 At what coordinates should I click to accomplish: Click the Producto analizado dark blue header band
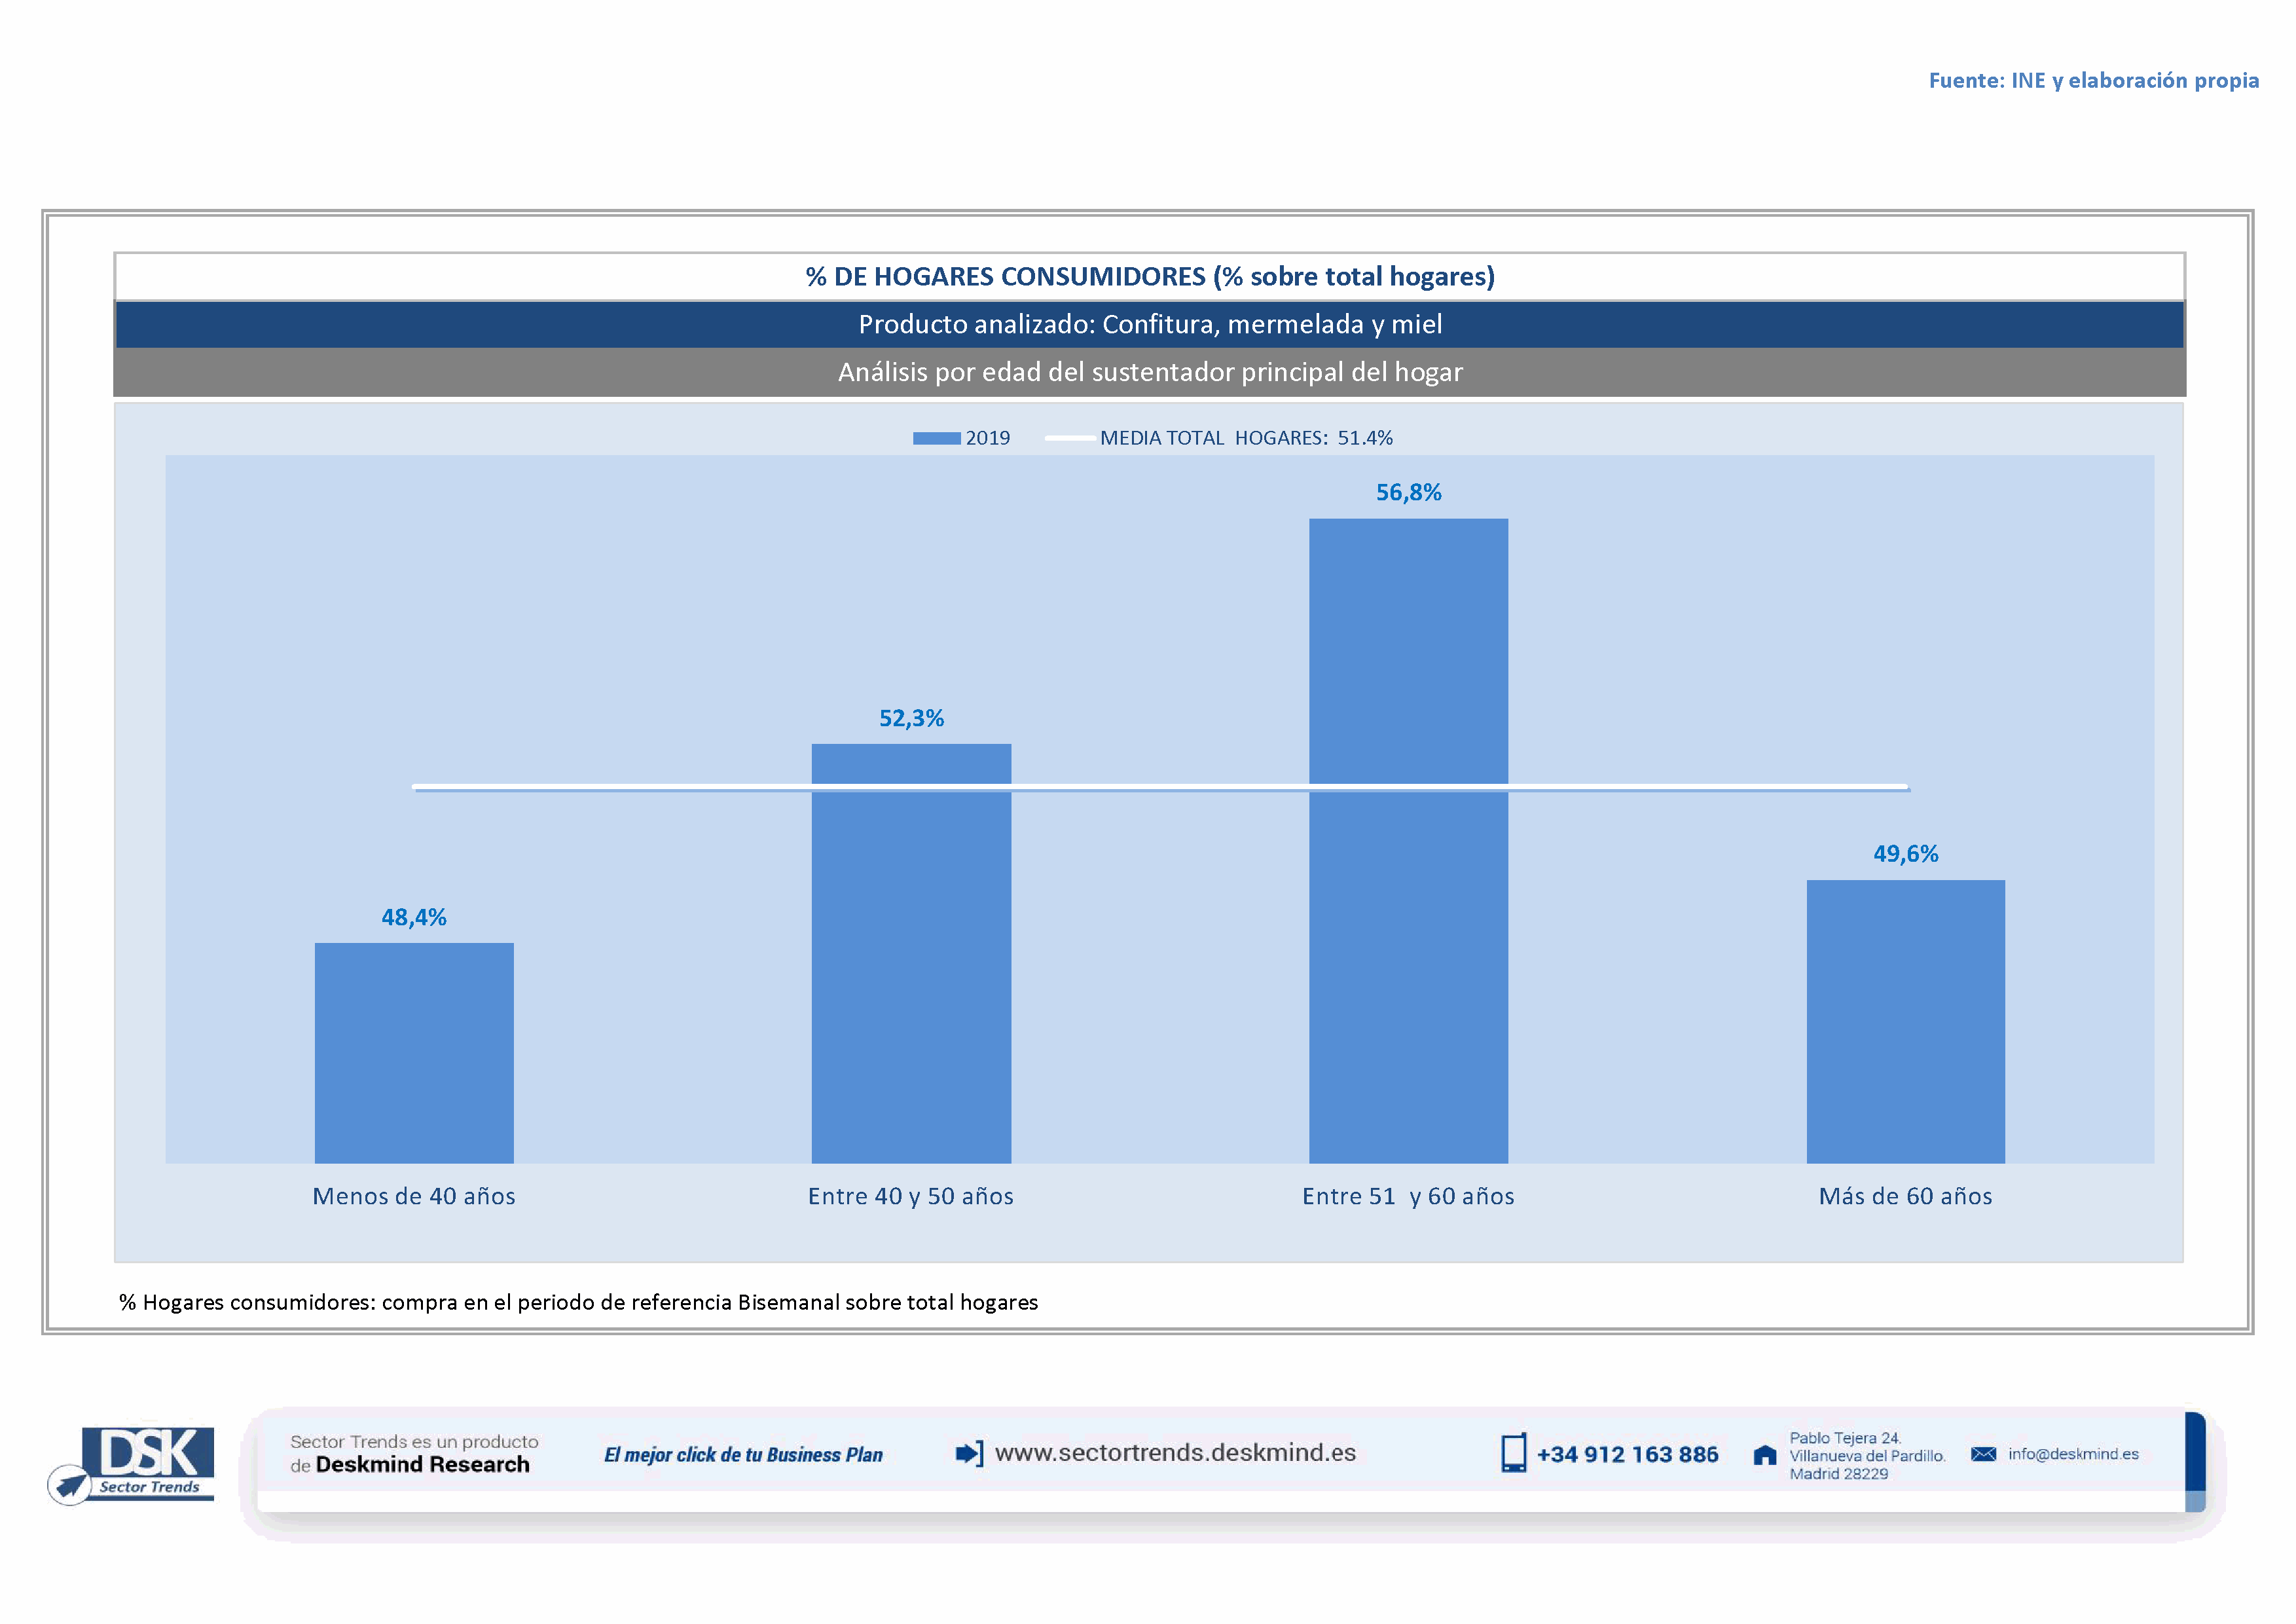point(1150,324)
